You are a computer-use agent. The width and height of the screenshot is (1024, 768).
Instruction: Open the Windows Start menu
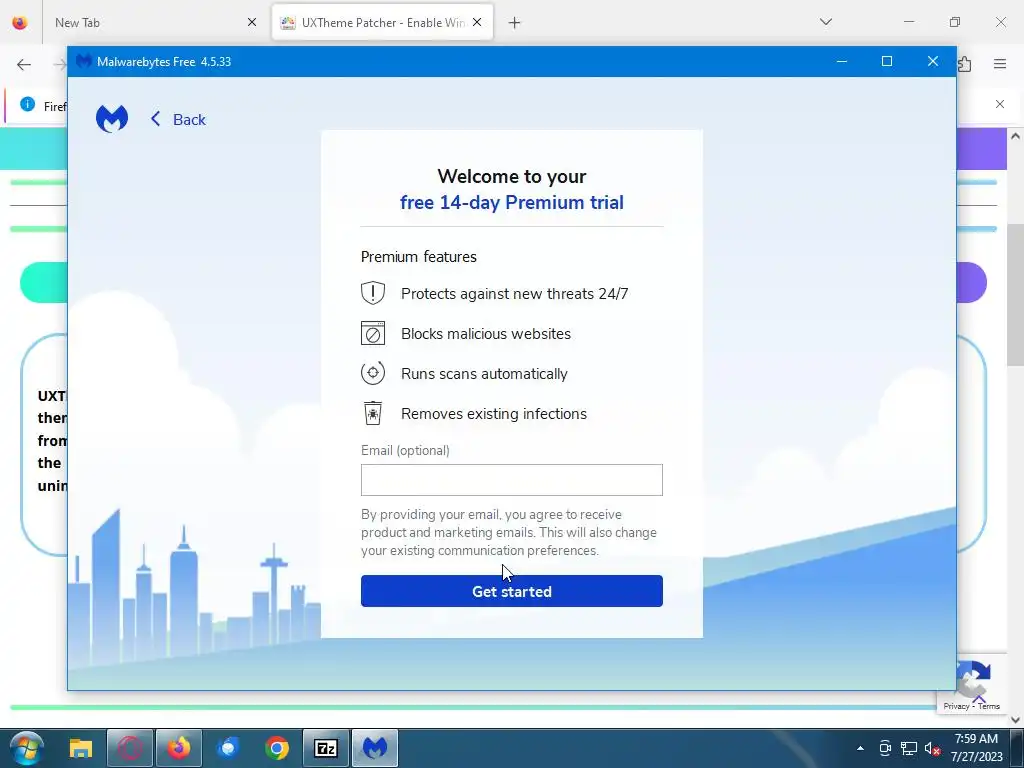[27, 748]
